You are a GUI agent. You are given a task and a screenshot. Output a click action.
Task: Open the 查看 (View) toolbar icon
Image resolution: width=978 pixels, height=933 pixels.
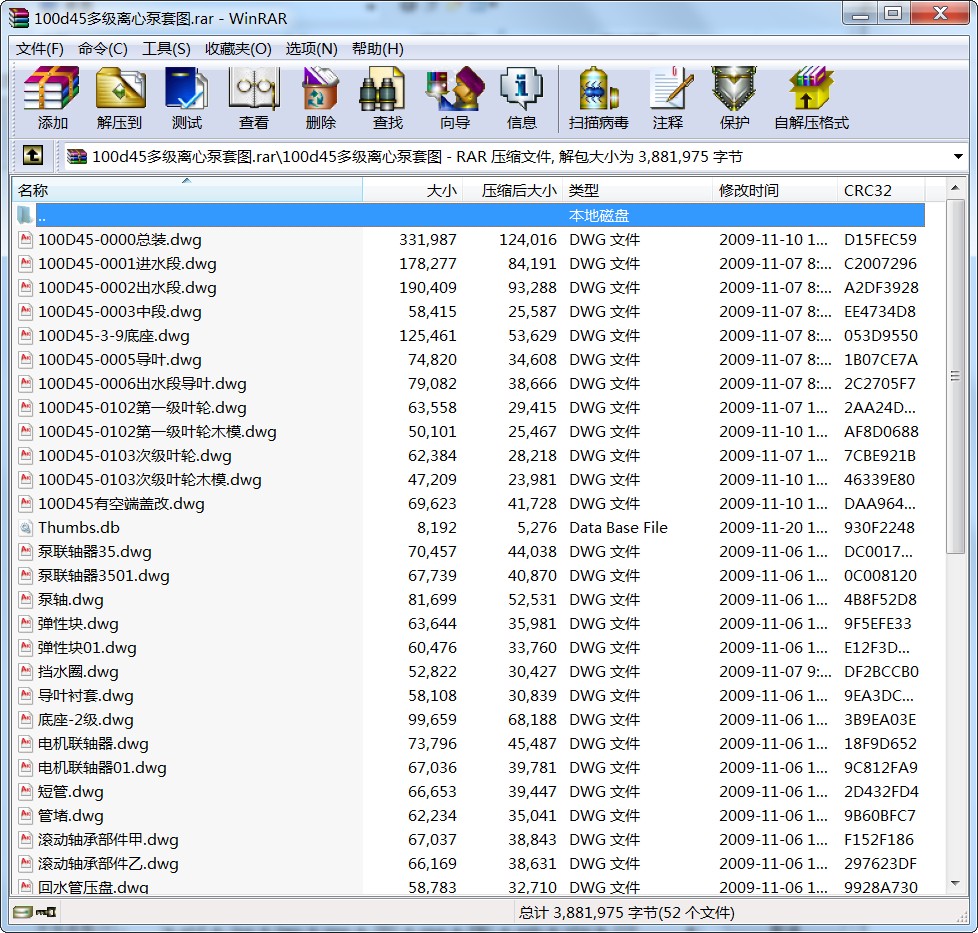click(x=253, y=89)
